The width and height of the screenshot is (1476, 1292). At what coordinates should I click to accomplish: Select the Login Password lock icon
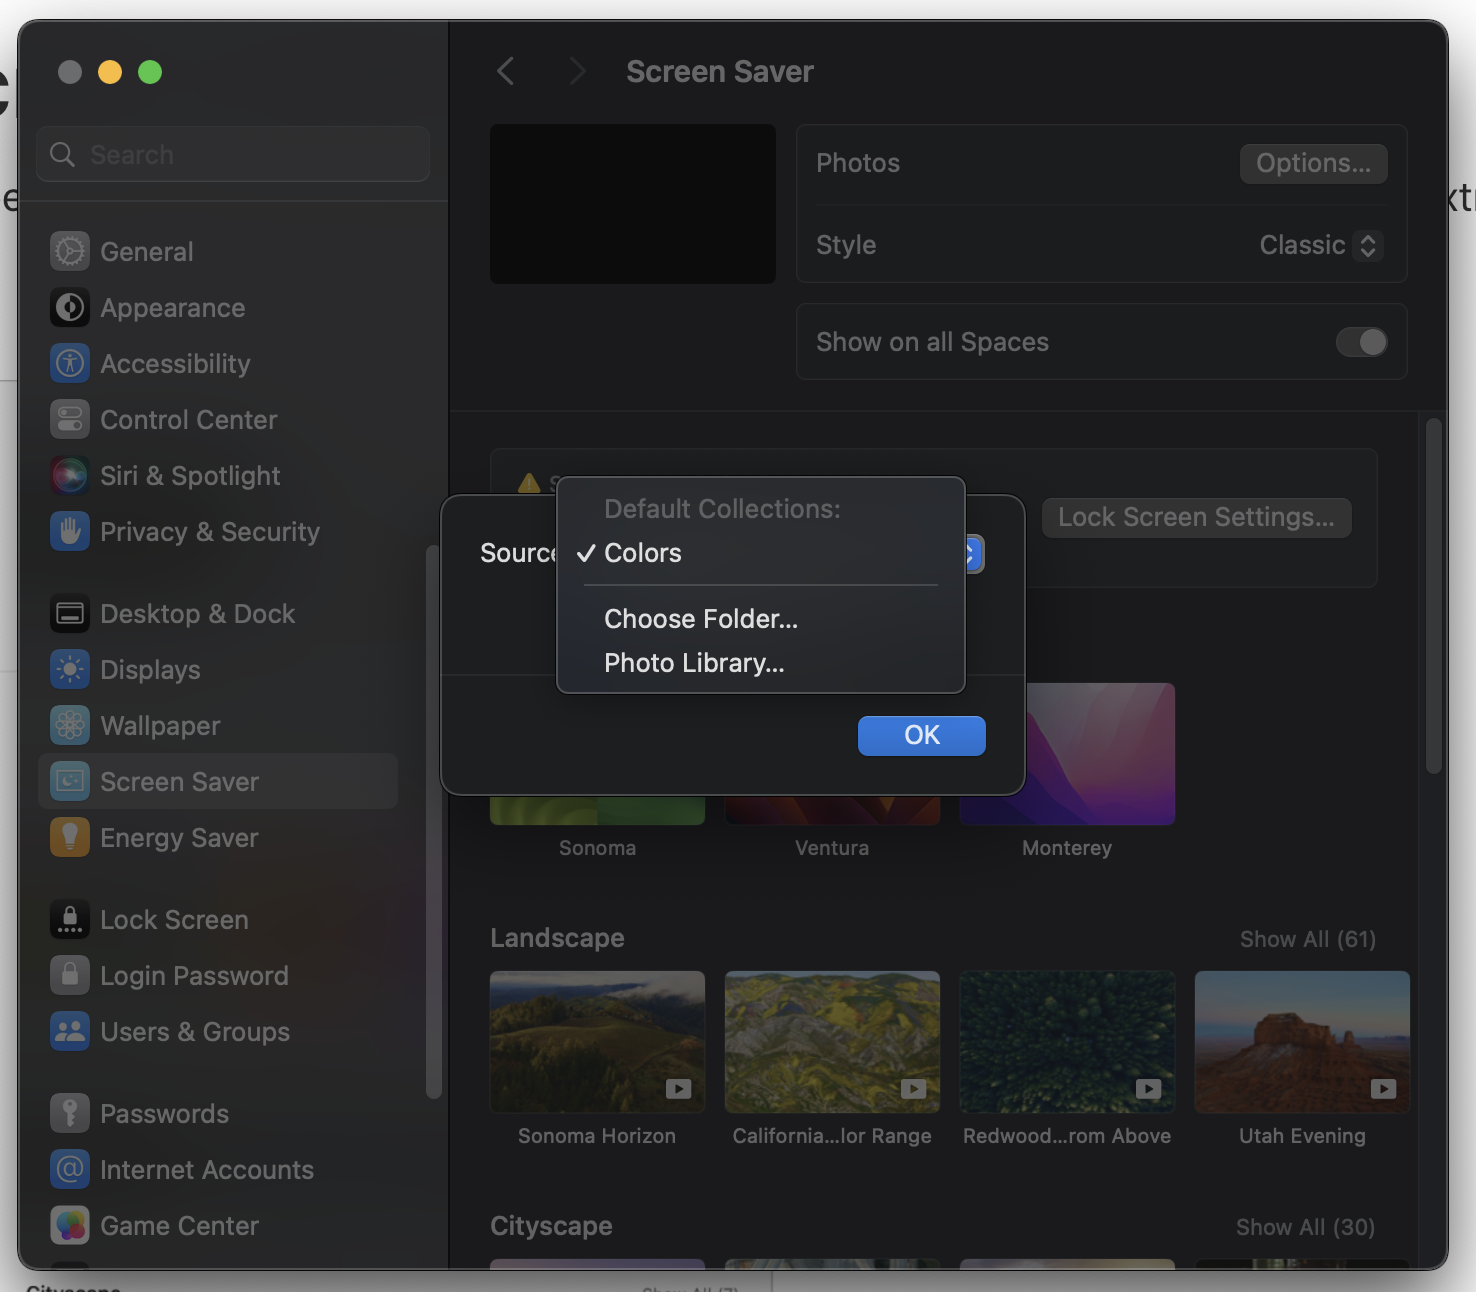(70, 976)
